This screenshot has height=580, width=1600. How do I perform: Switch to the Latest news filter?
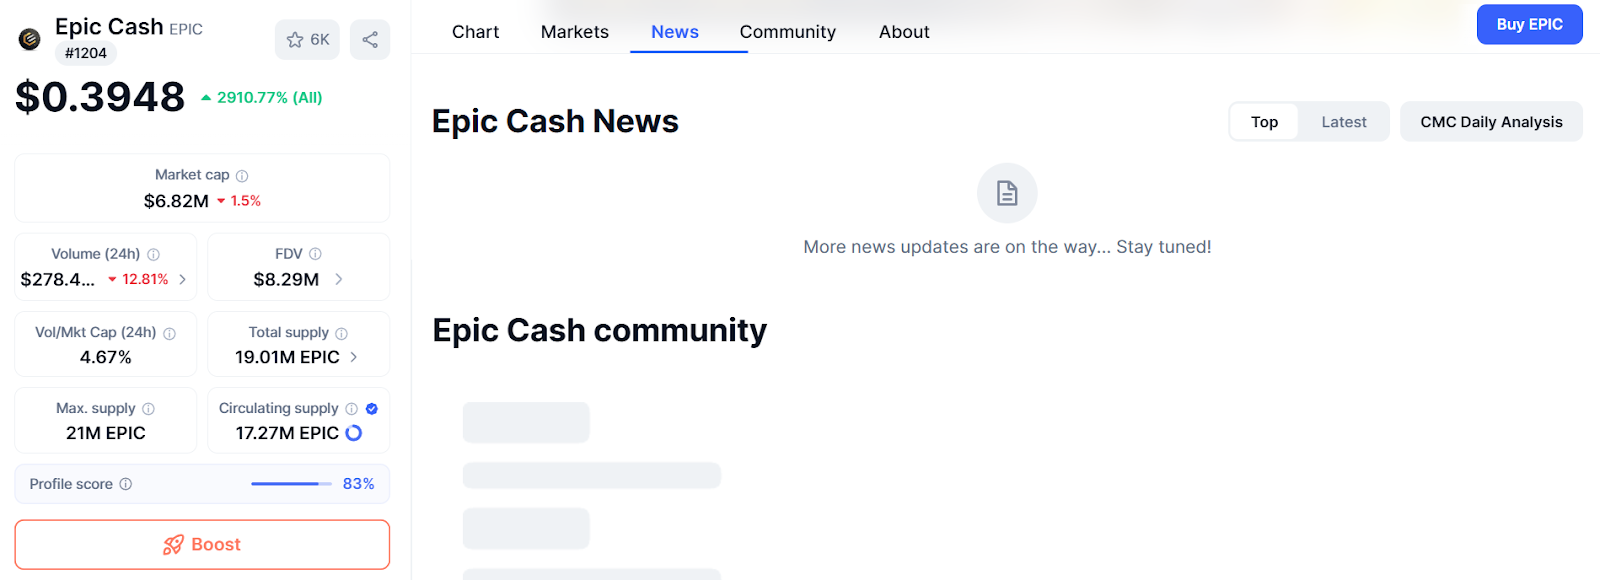(x=1343, y=122)
